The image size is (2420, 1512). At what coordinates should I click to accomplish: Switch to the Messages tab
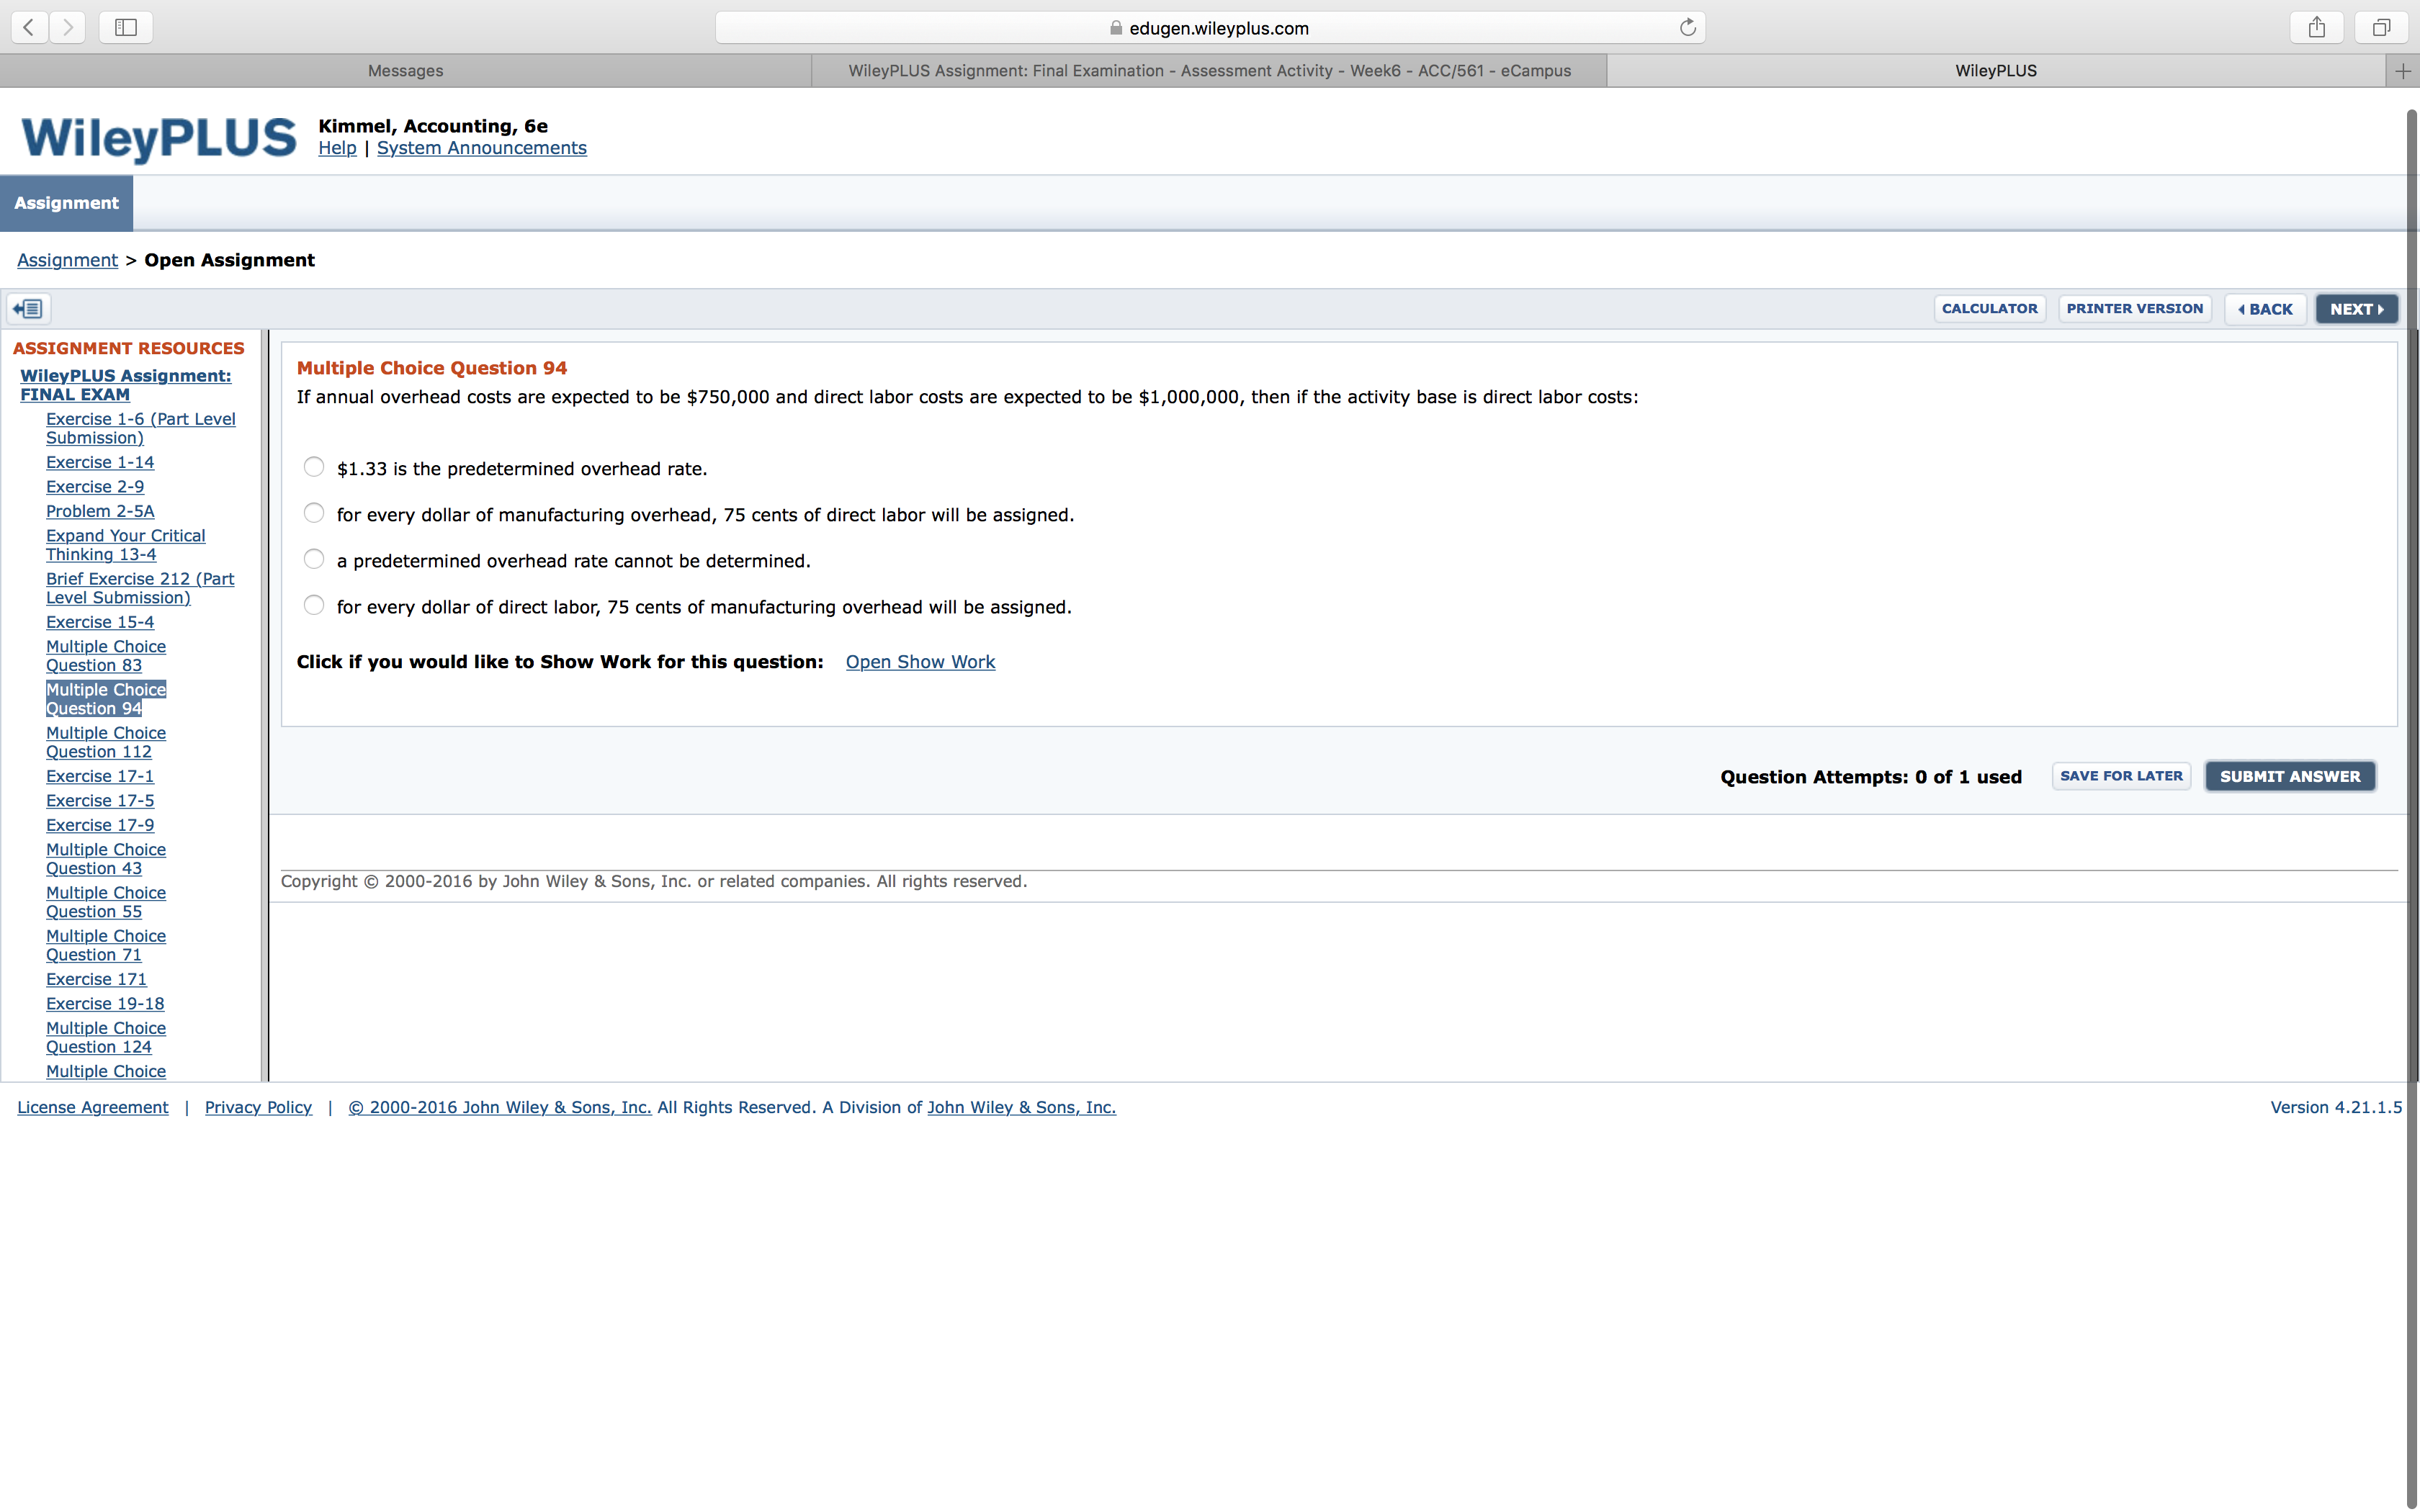405,71
